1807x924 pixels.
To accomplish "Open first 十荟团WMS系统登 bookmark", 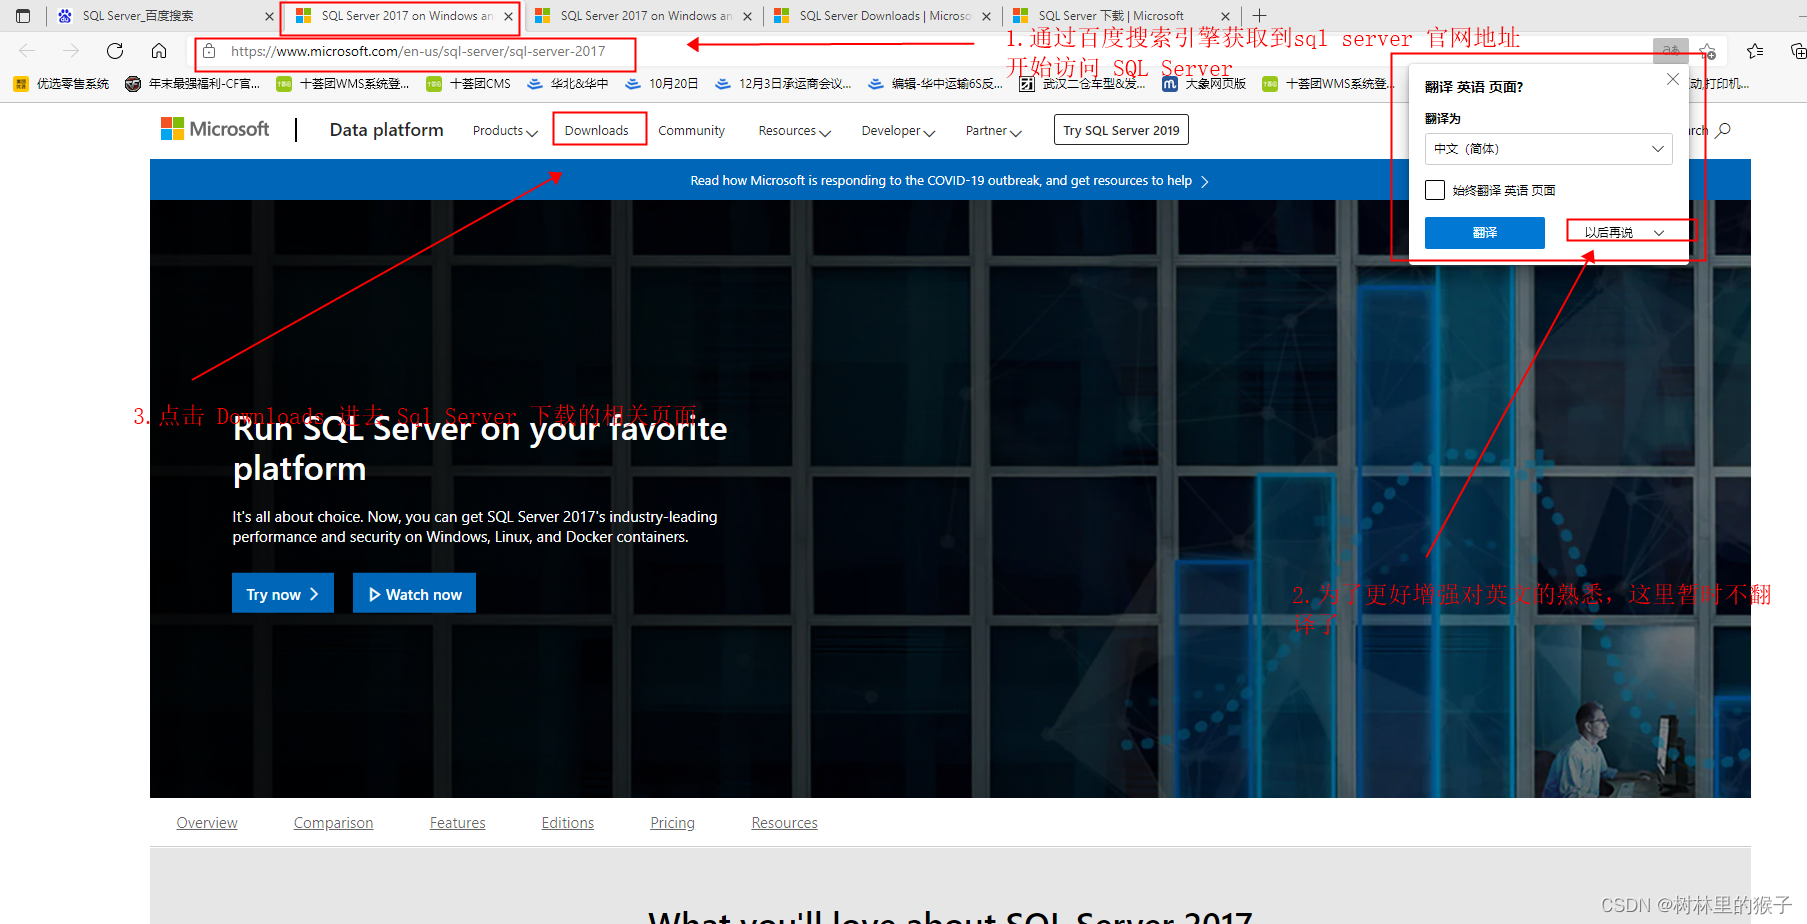I will 343,84.
